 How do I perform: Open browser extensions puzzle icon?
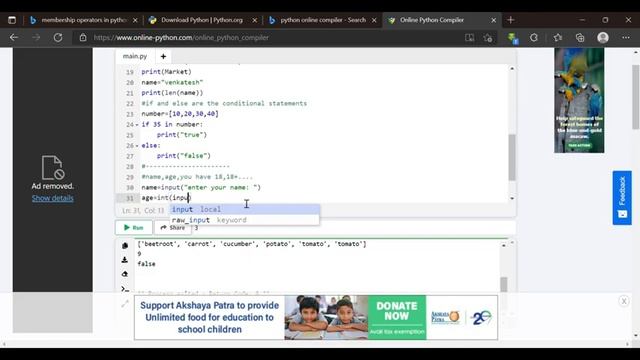(x=534, y=38)
